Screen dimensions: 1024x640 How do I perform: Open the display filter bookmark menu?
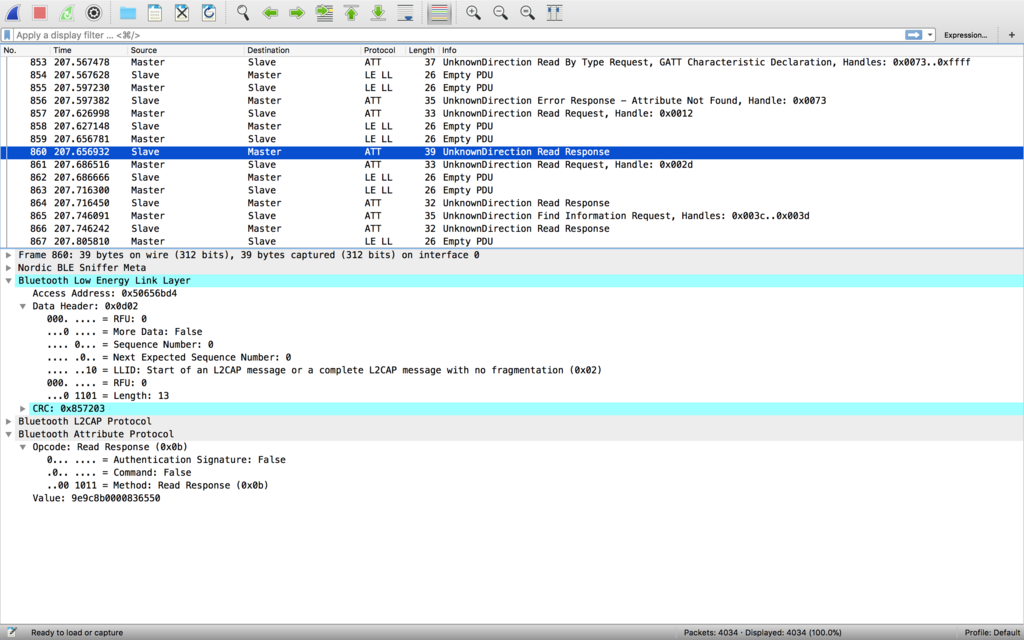(x=7, y=35)
